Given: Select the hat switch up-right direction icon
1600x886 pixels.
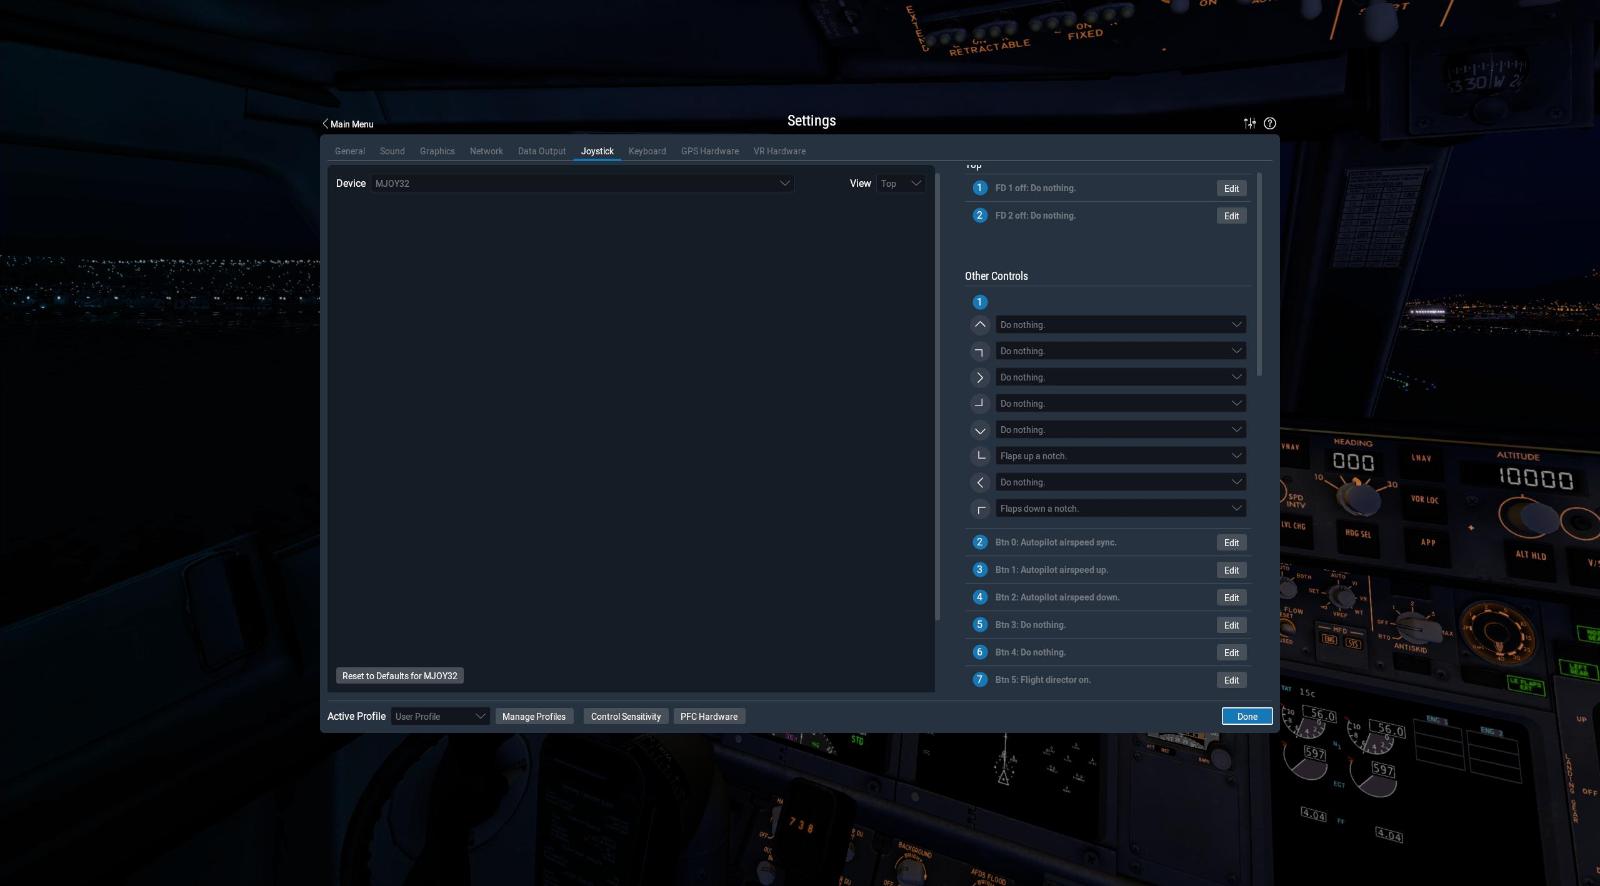Looking at the screenshot, I should coord(980,351).
